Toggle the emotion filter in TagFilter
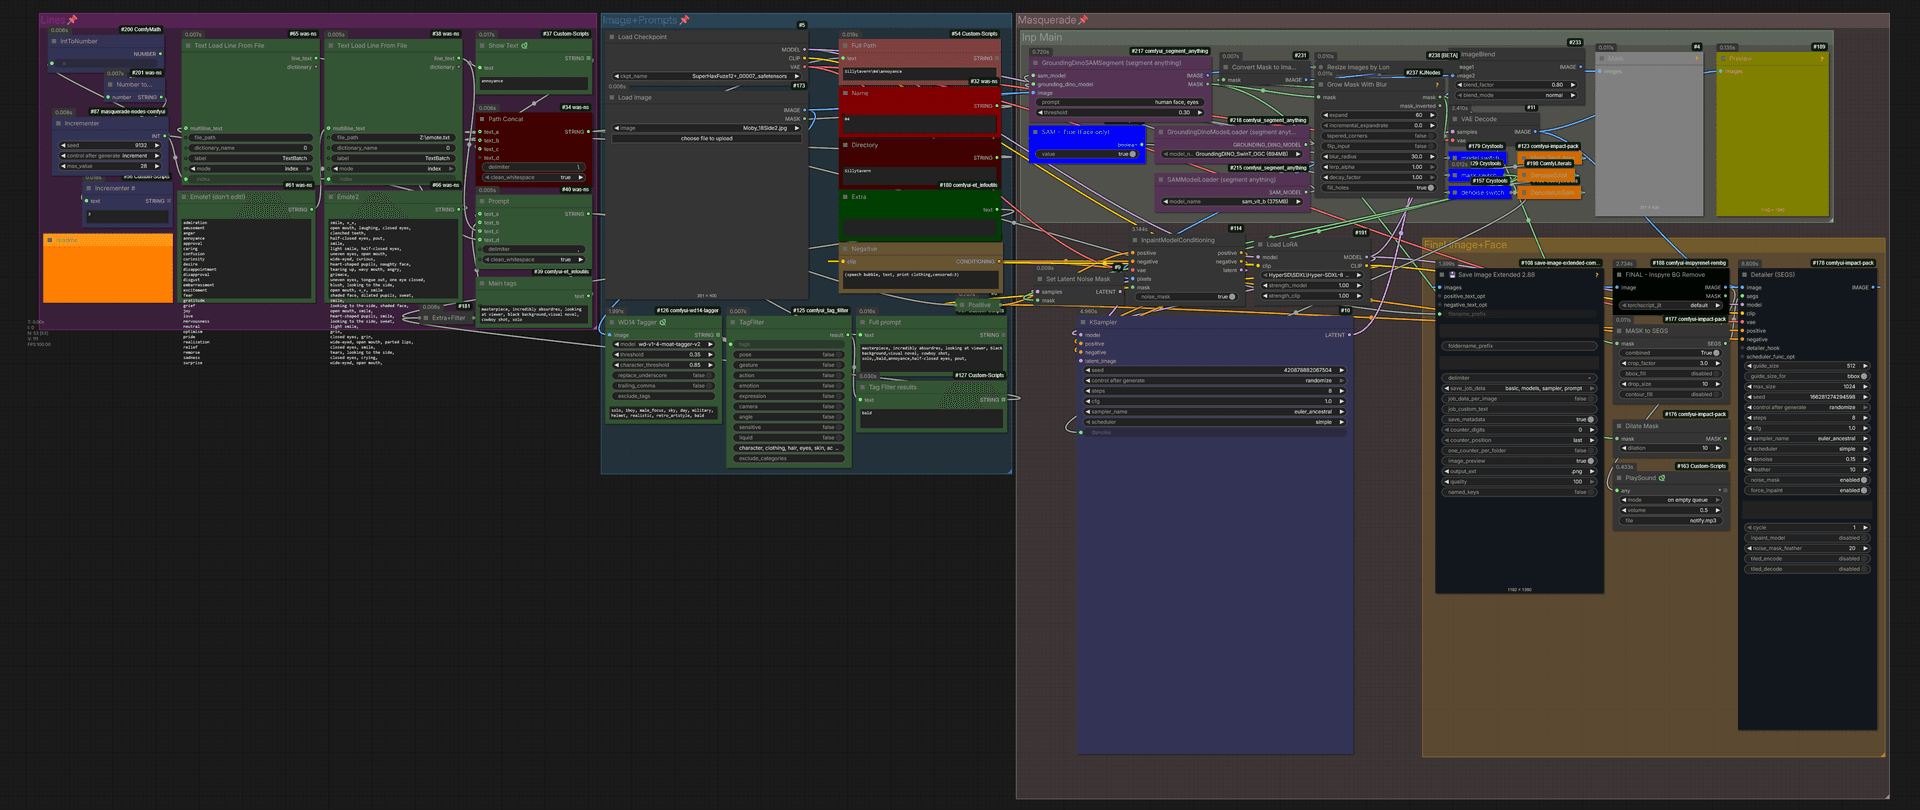Screen dimensions: 1920x810 click(x=790, y=386)
